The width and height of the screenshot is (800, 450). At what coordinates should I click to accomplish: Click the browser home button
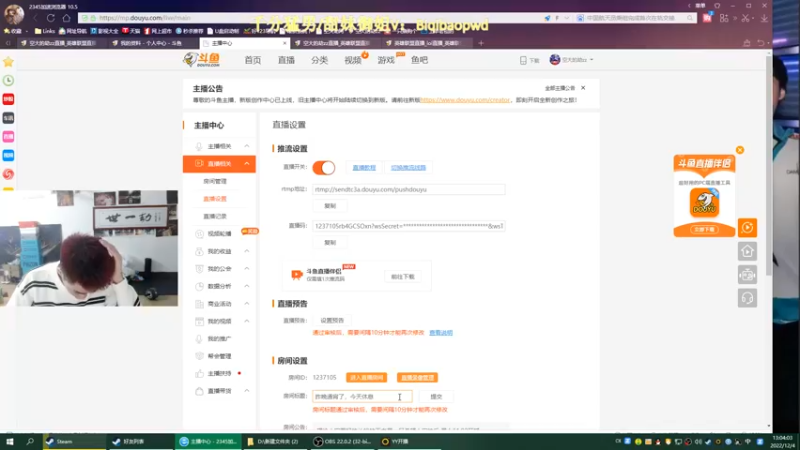pos(66,18)
